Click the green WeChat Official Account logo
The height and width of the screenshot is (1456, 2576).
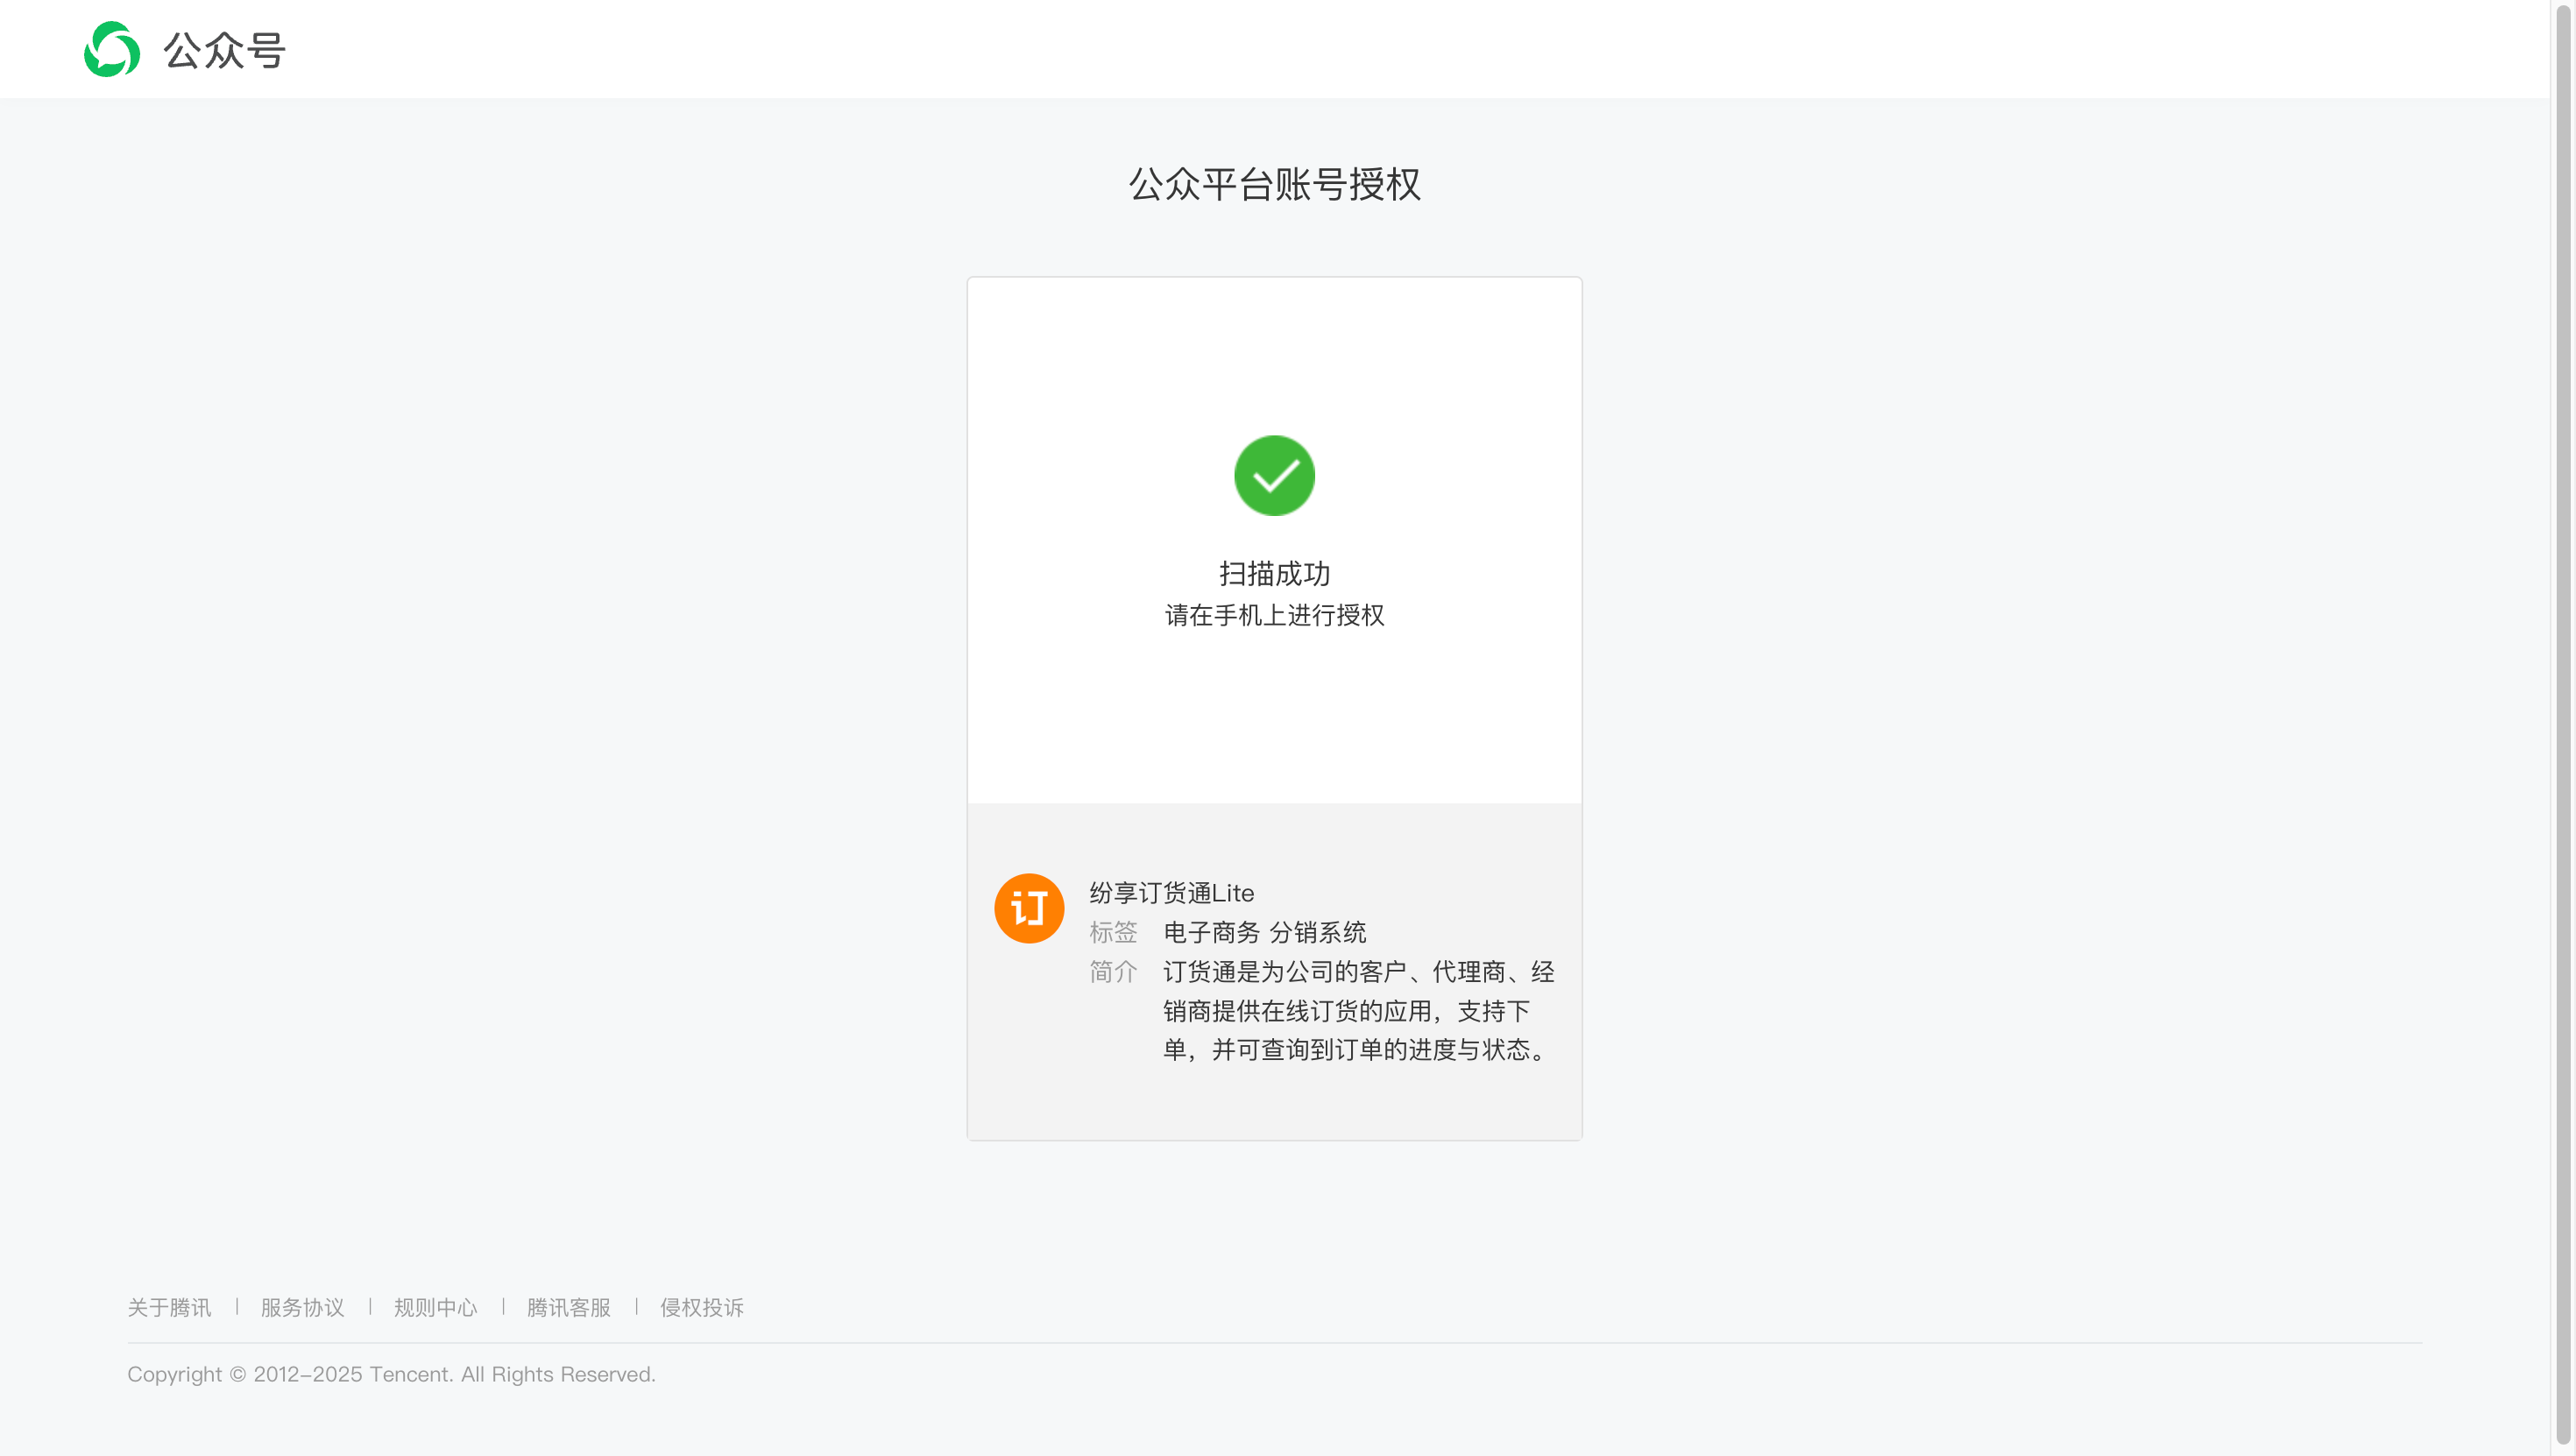[x=111, y=49]
